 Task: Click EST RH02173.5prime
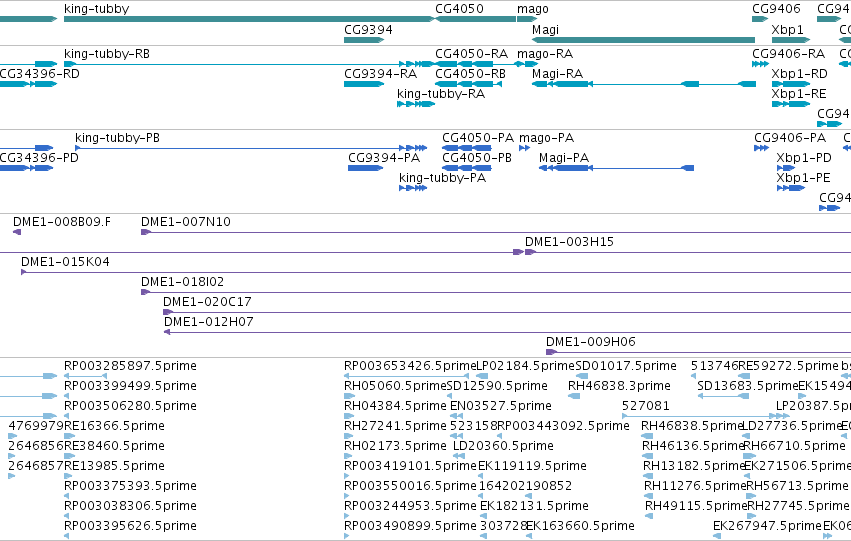[x=395, y=446]
